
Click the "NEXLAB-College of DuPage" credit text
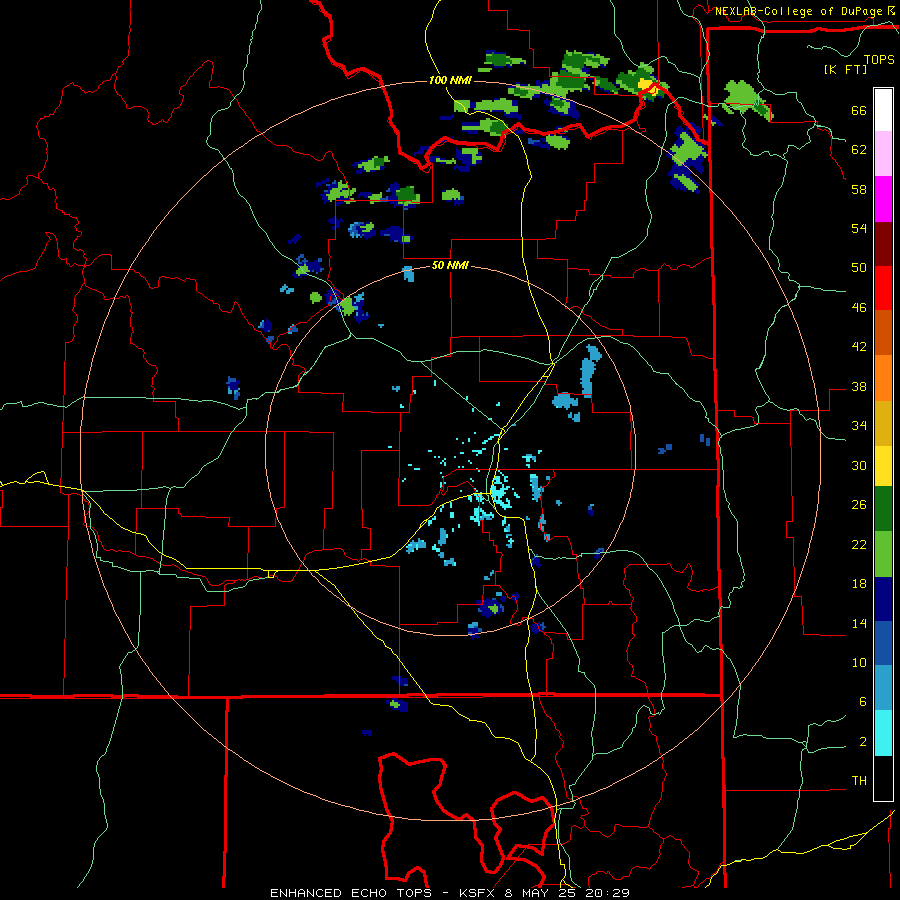tap(798, 11)
